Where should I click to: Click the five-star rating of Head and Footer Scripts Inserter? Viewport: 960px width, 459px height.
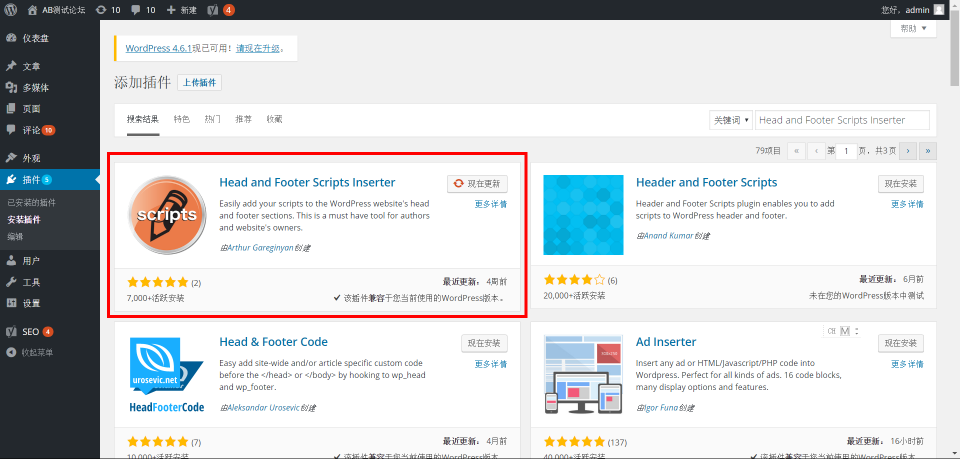pyautogui.click(x=158, y=283)
